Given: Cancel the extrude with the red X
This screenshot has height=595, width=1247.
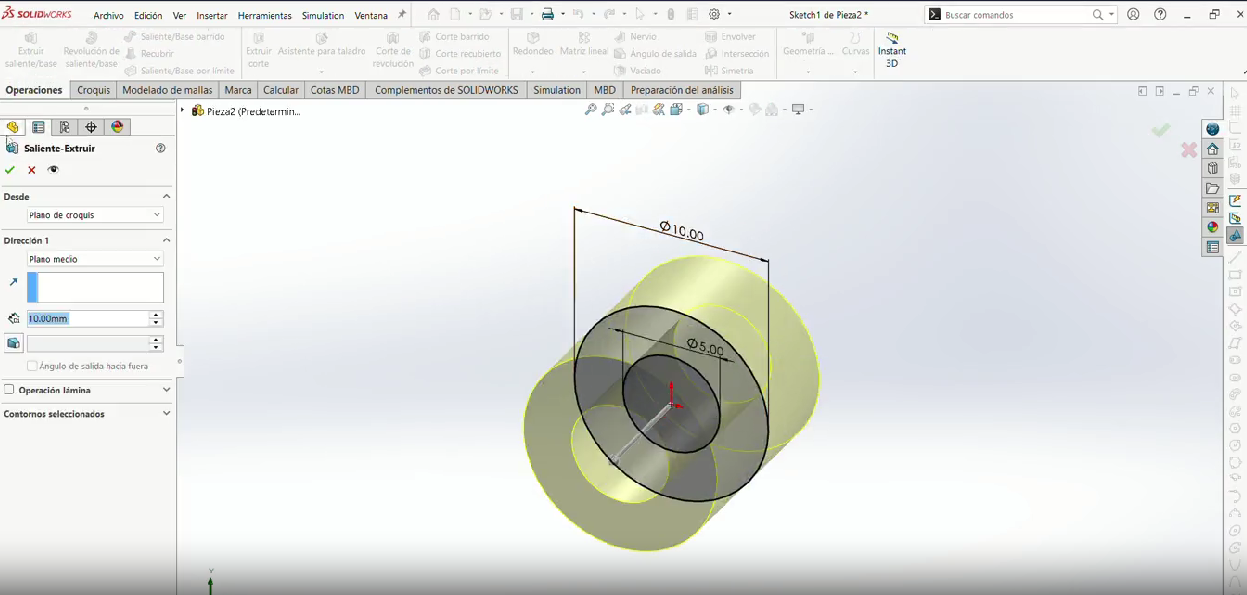Looking at the screenshot, I should (x=32, y=170).
